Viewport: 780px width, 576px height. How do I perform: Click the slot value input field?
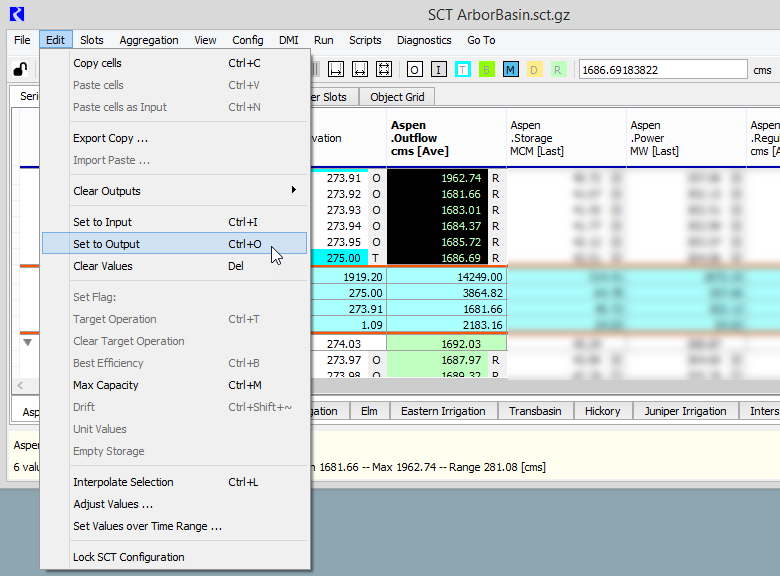[662, 70]
